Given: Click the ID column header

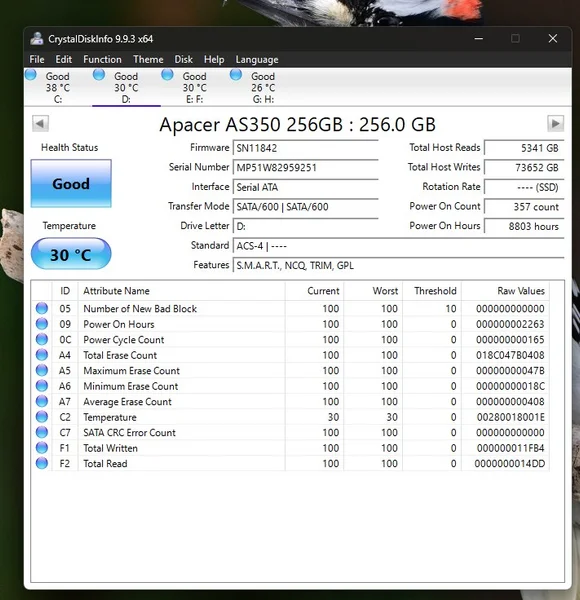Looking at the screenshot, I should tap(65, 291).
